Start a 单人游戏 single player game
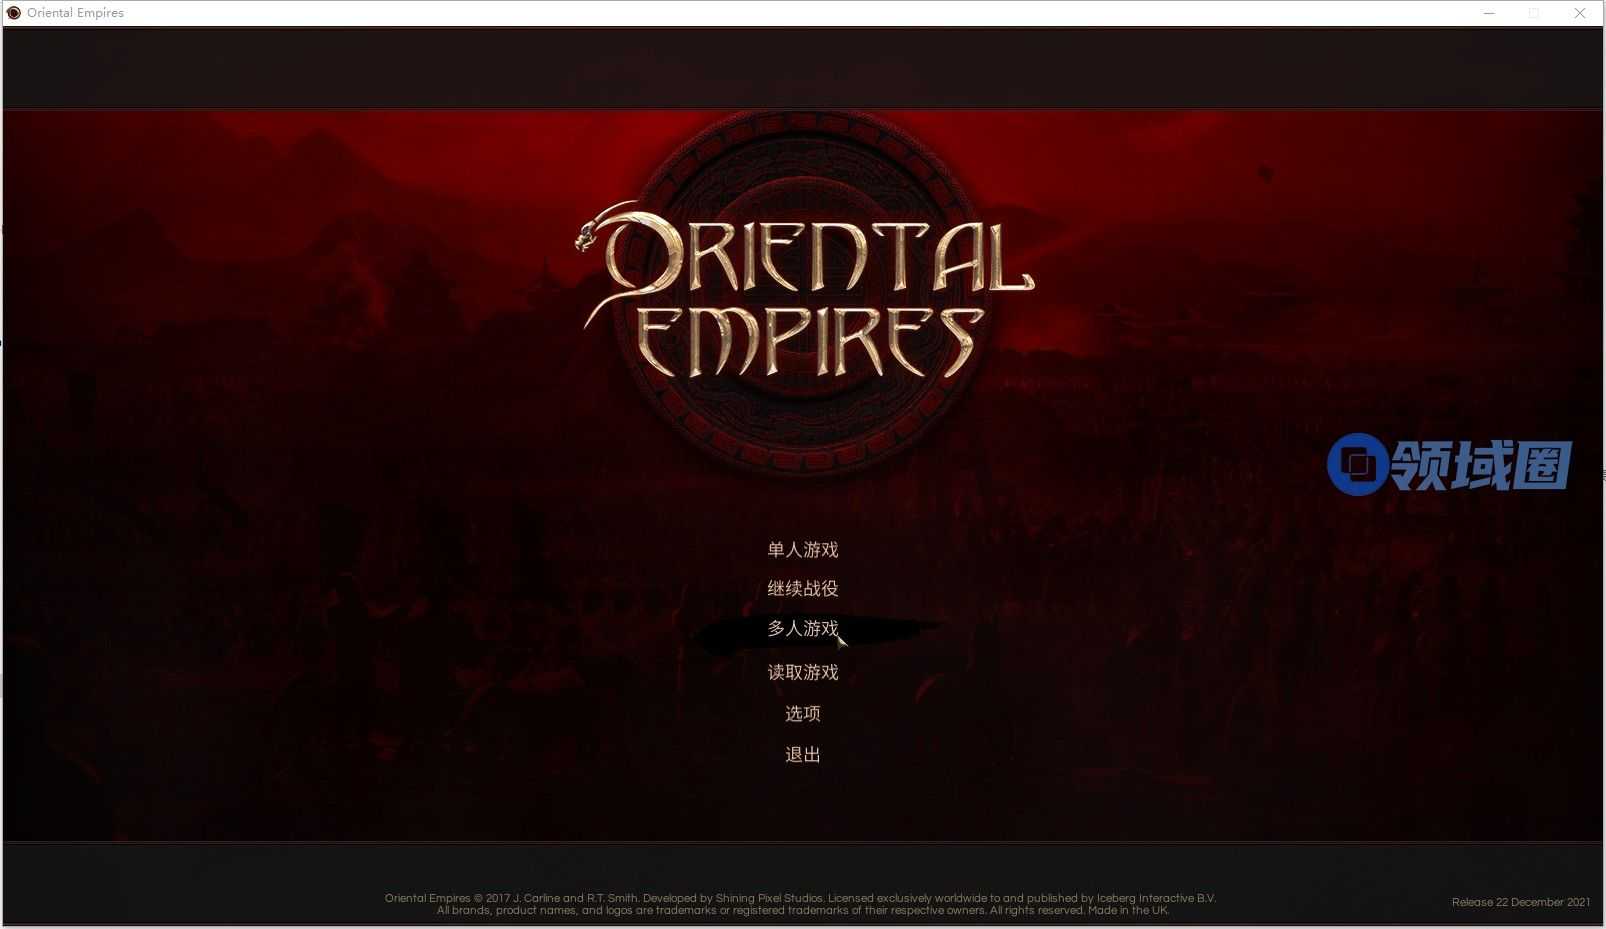Screen dimensions: 1606x929 803,550
